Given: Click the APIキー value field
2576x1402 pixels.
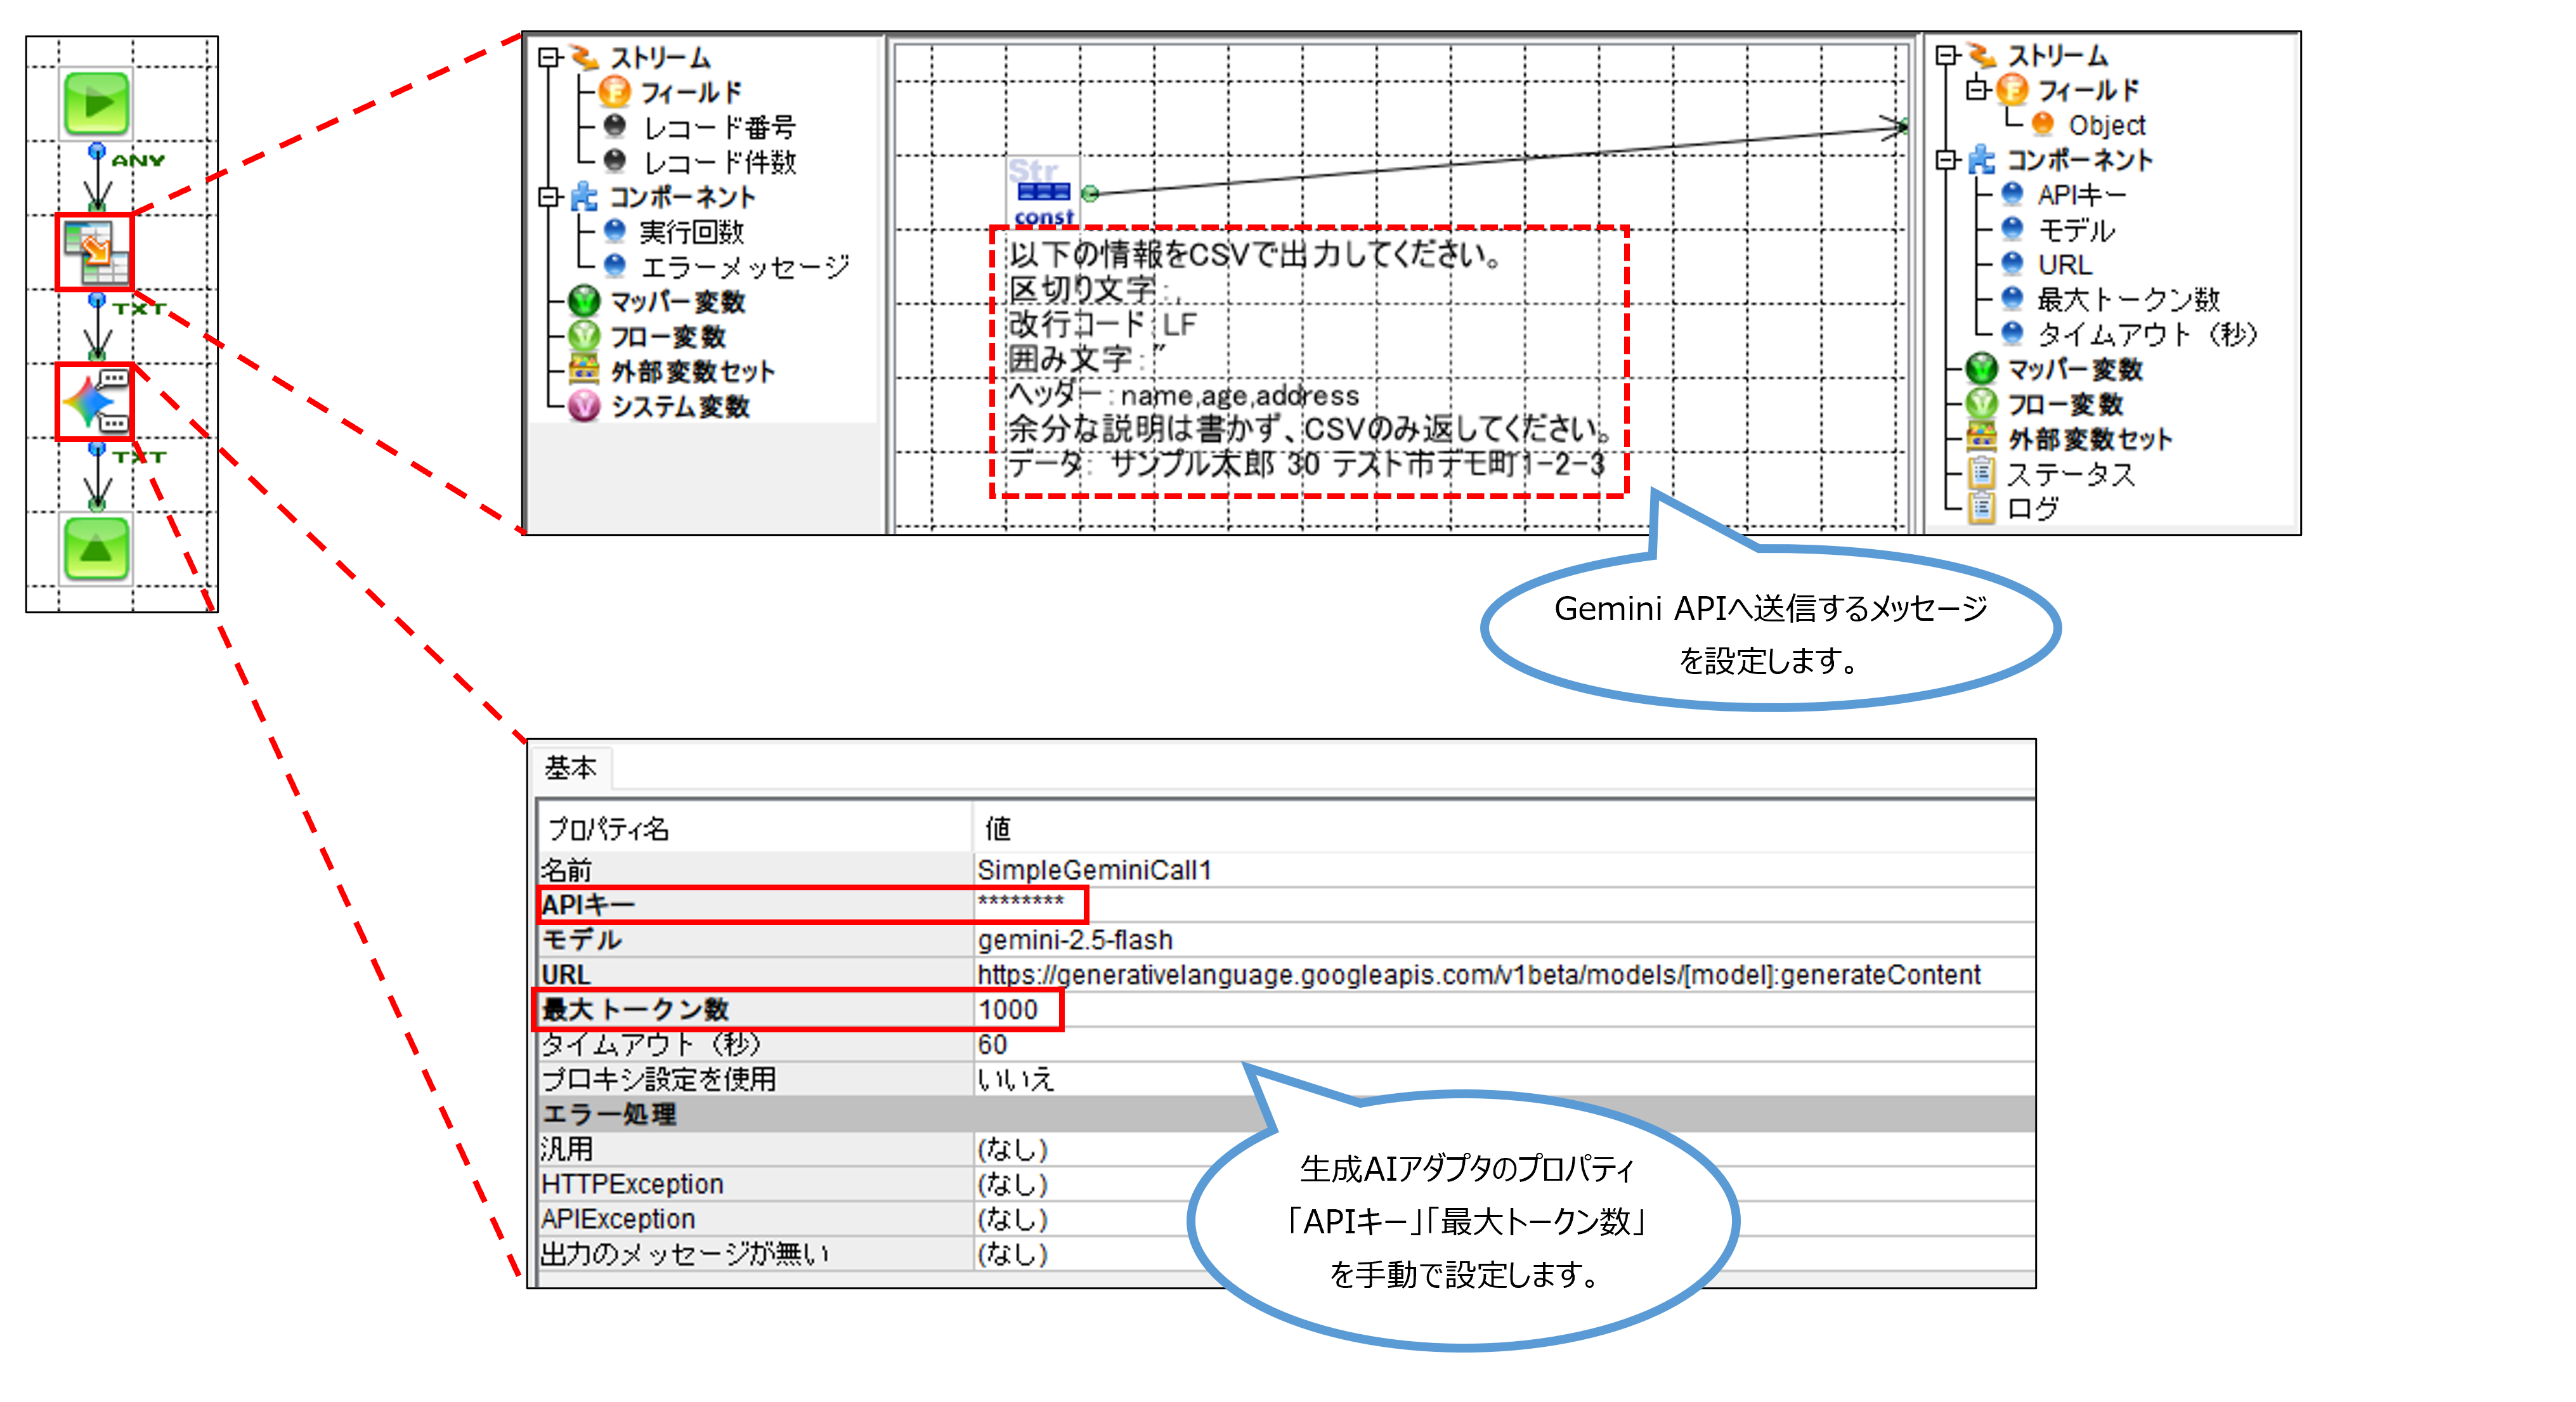Looking at the screenshot, I should point(1021,904).
